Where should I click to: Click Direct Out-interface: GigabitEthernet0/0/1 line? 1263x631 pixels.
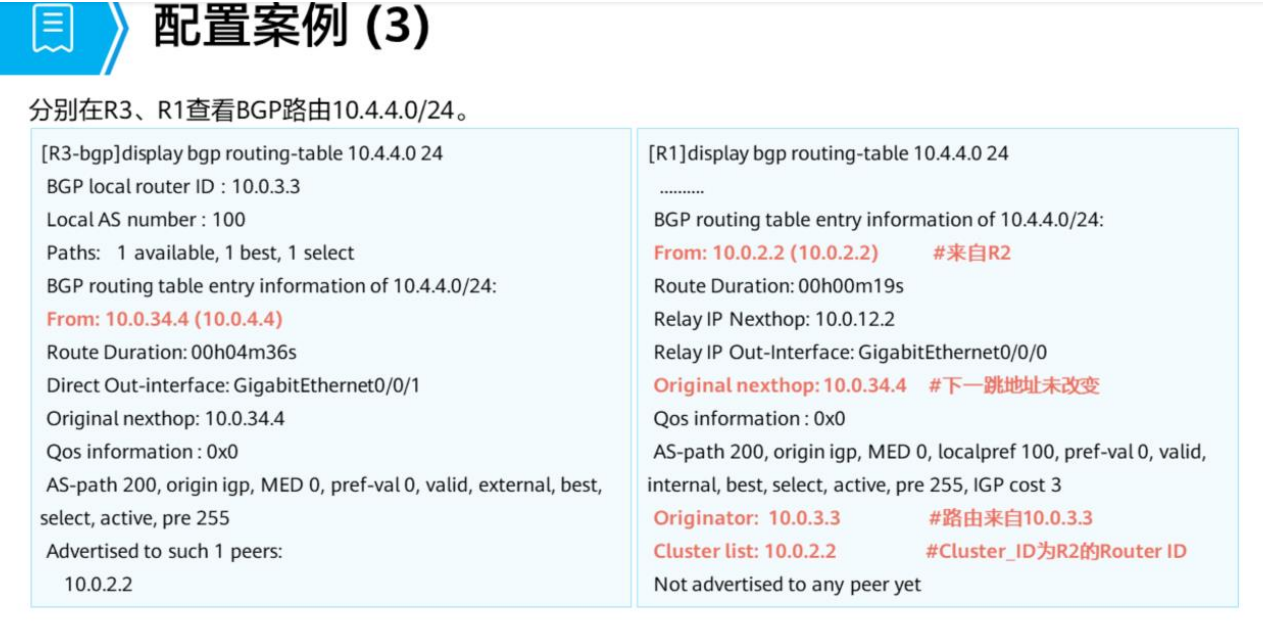(233, 385)
